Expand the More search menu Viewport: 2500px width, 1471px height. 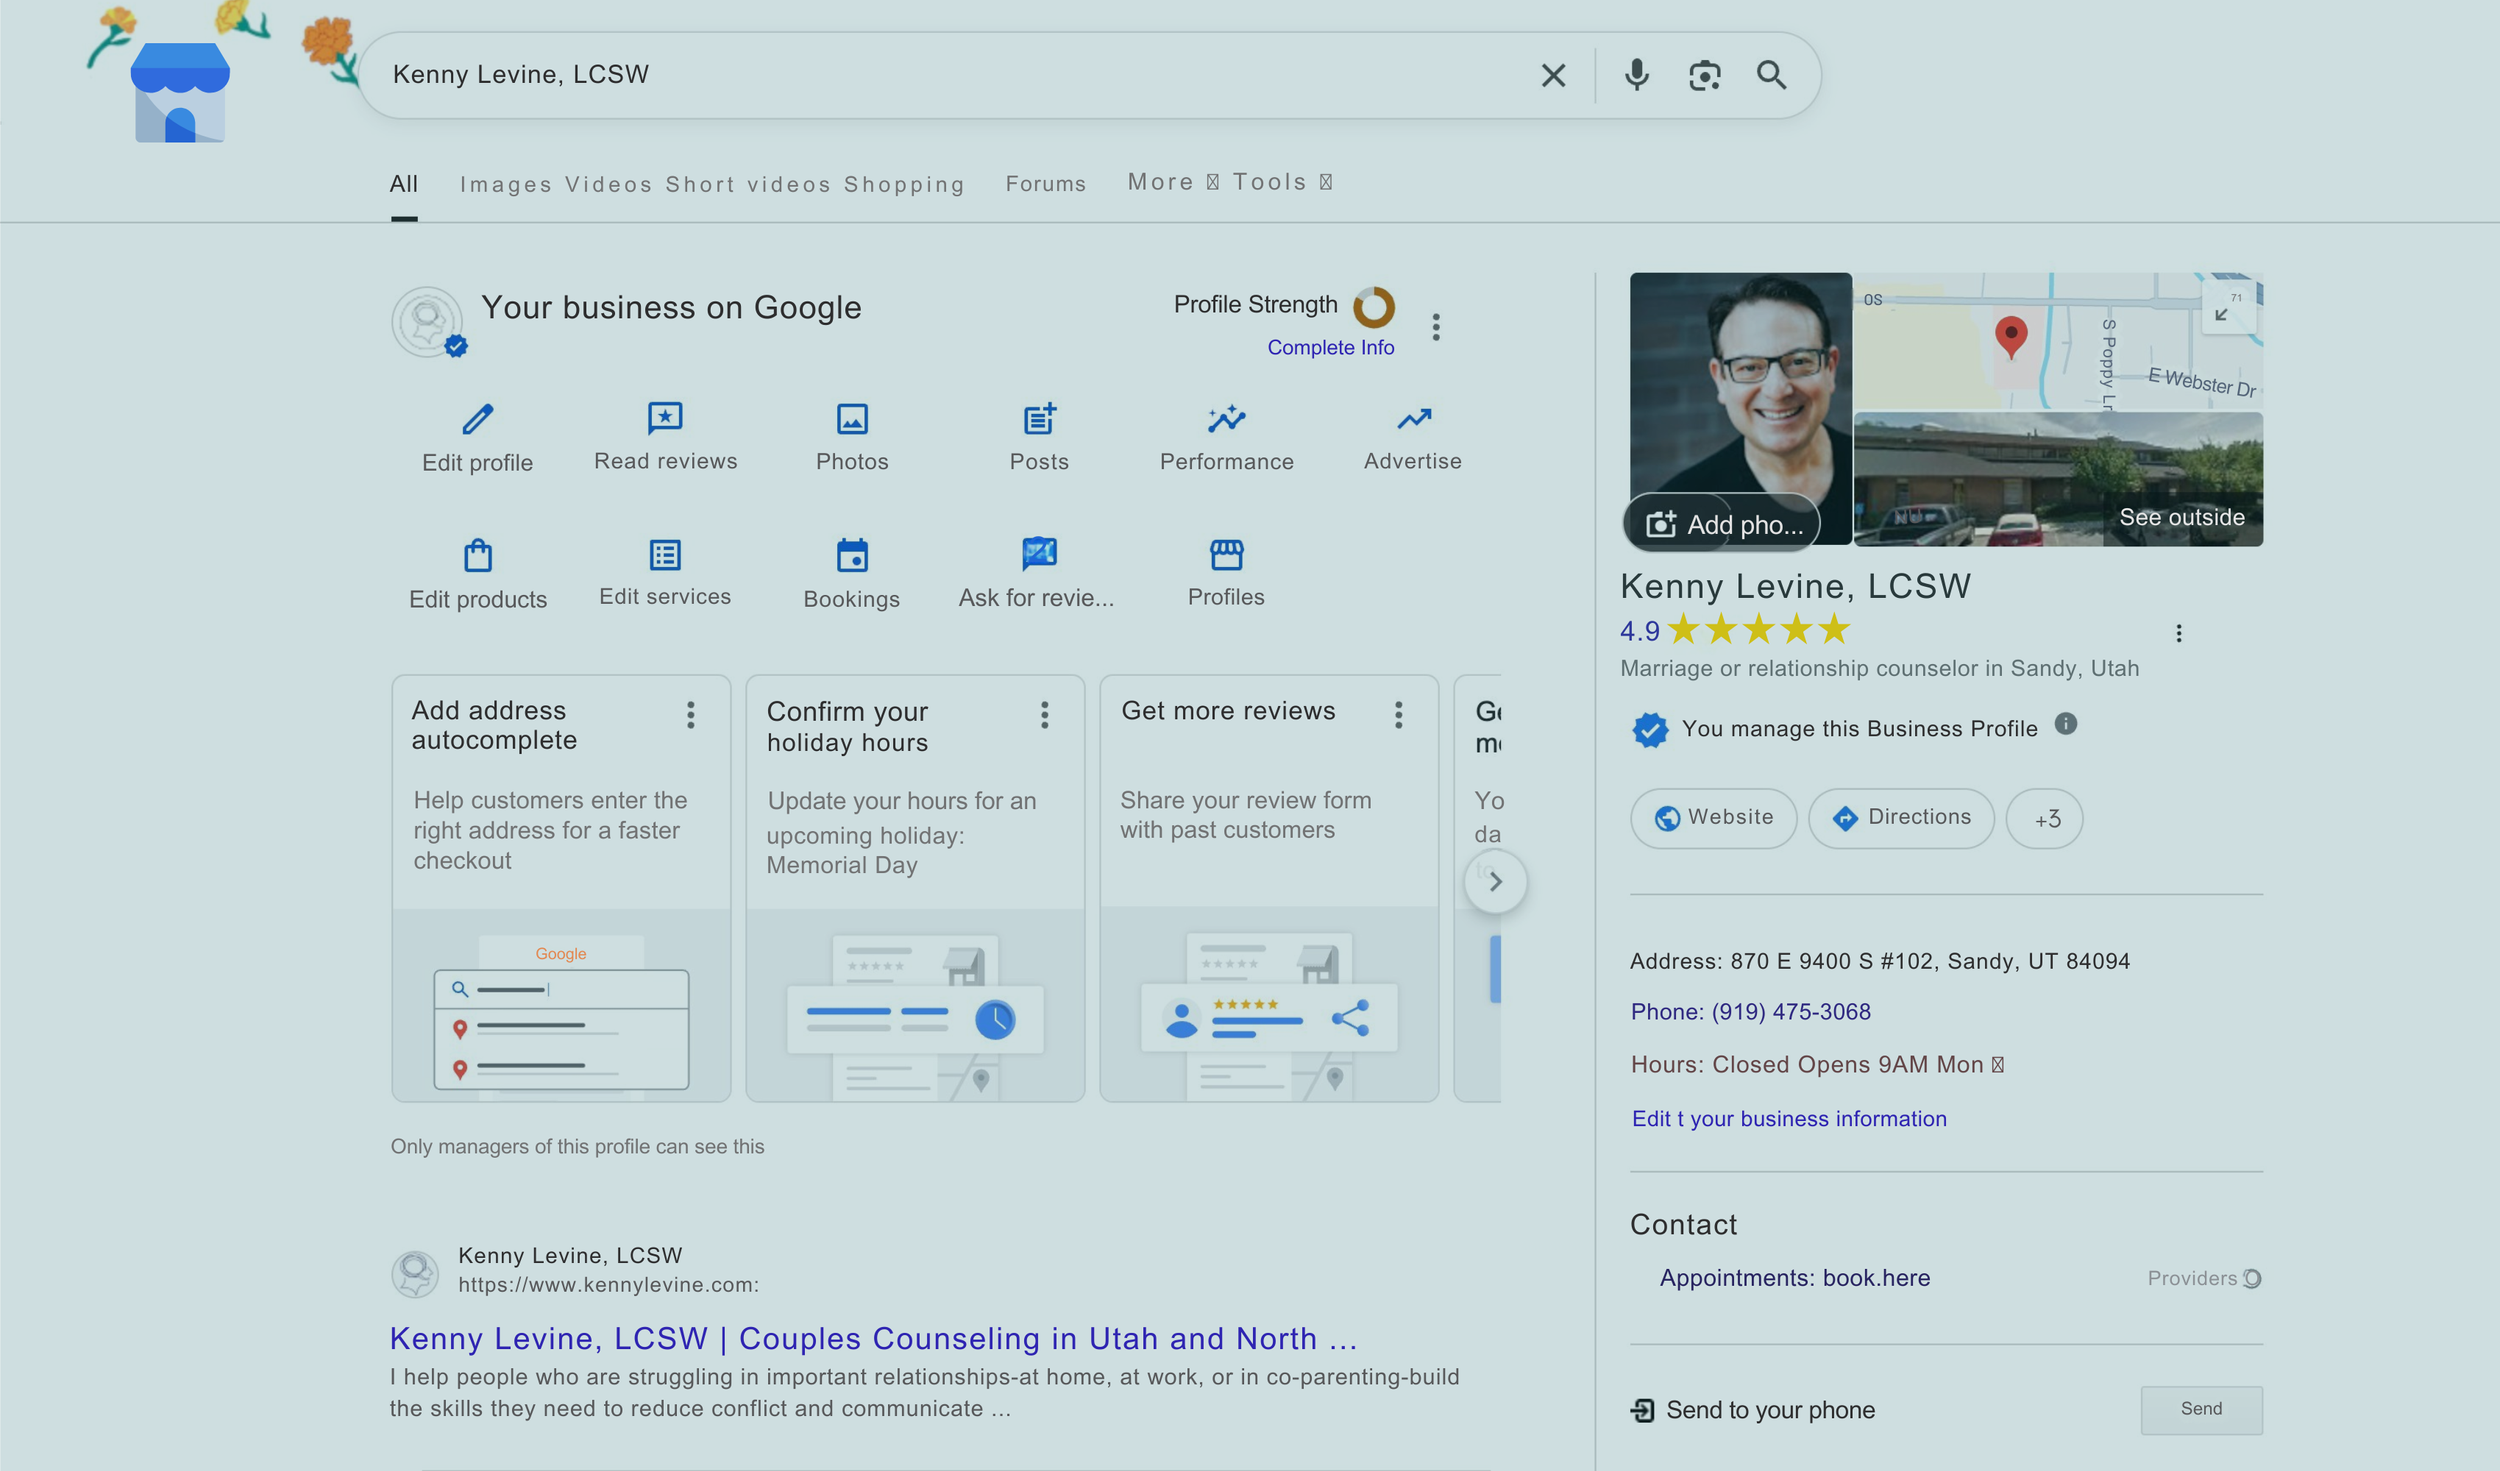1172,182
